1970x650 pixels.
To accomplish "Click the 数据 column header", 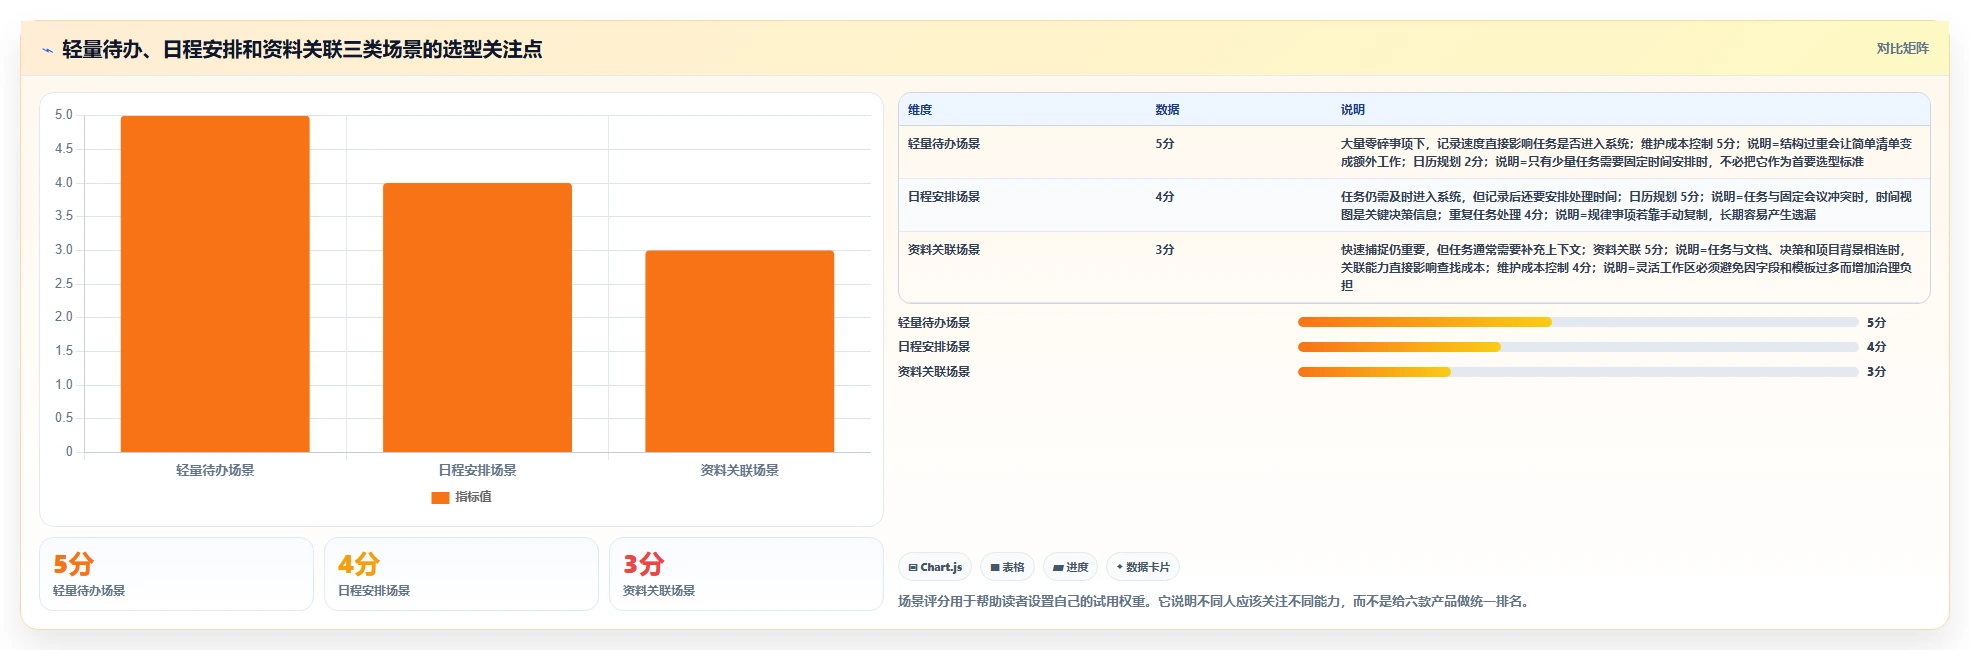I will click(1167, 110).
